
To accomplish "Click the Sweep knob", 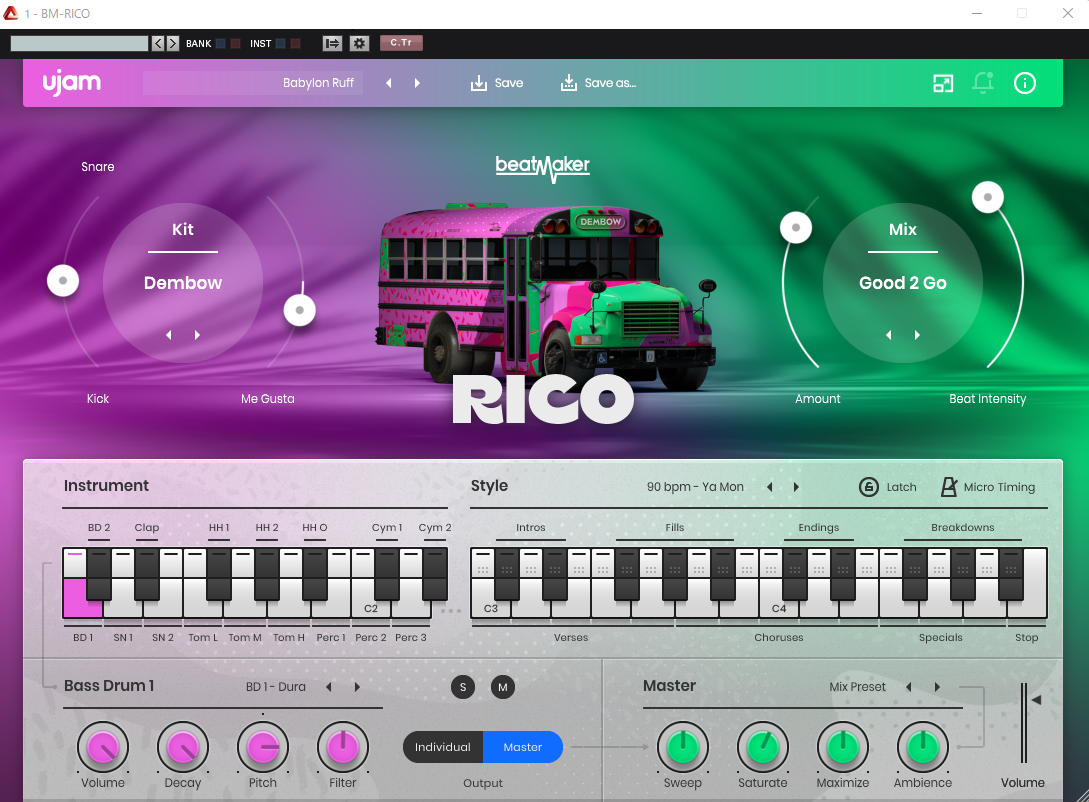I will click(x=683, y=748).
